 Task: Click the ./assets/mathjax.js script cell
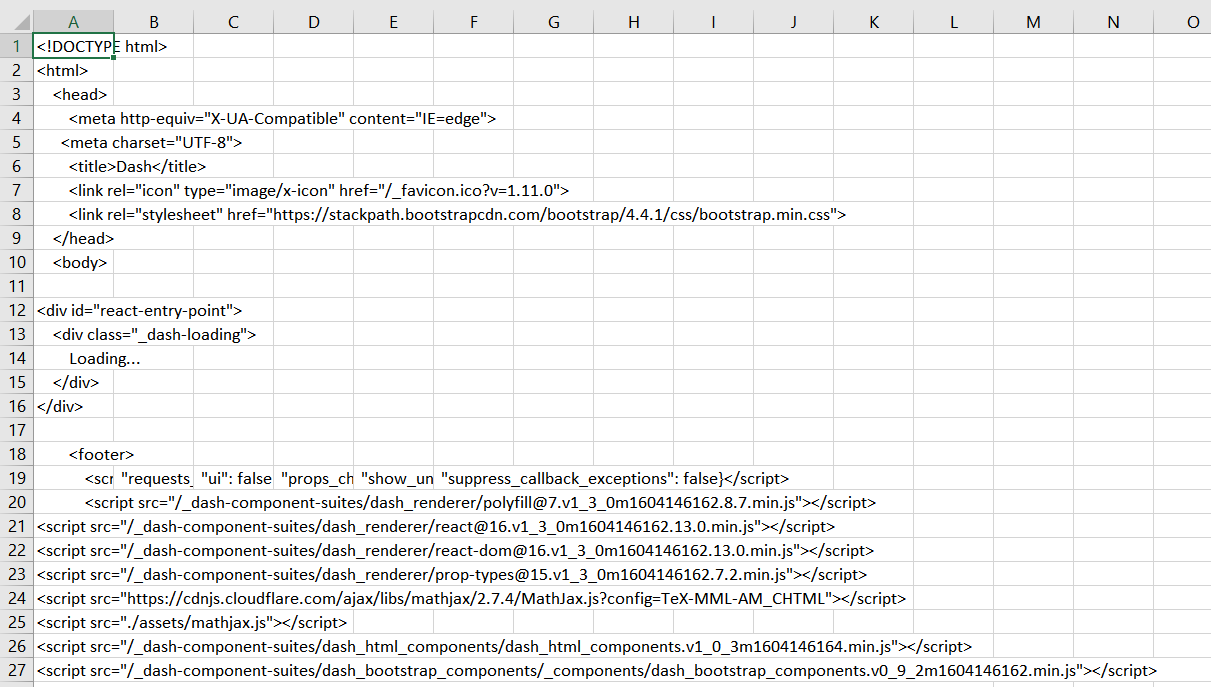click(74, 622)
